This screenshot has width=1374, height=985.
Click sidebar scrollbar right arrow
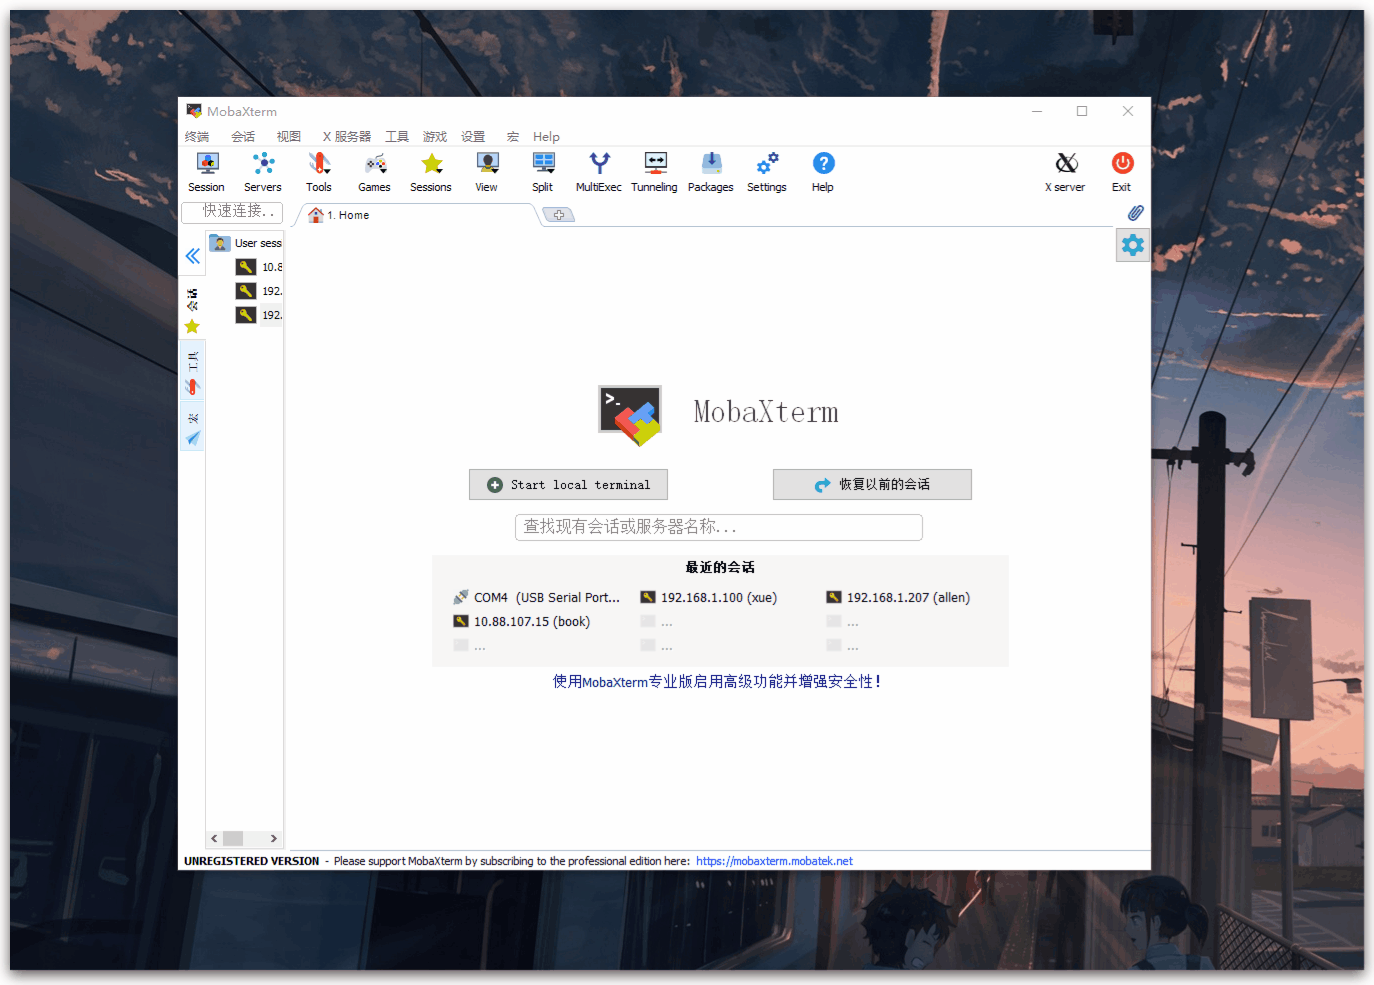(x=274, y=839)
